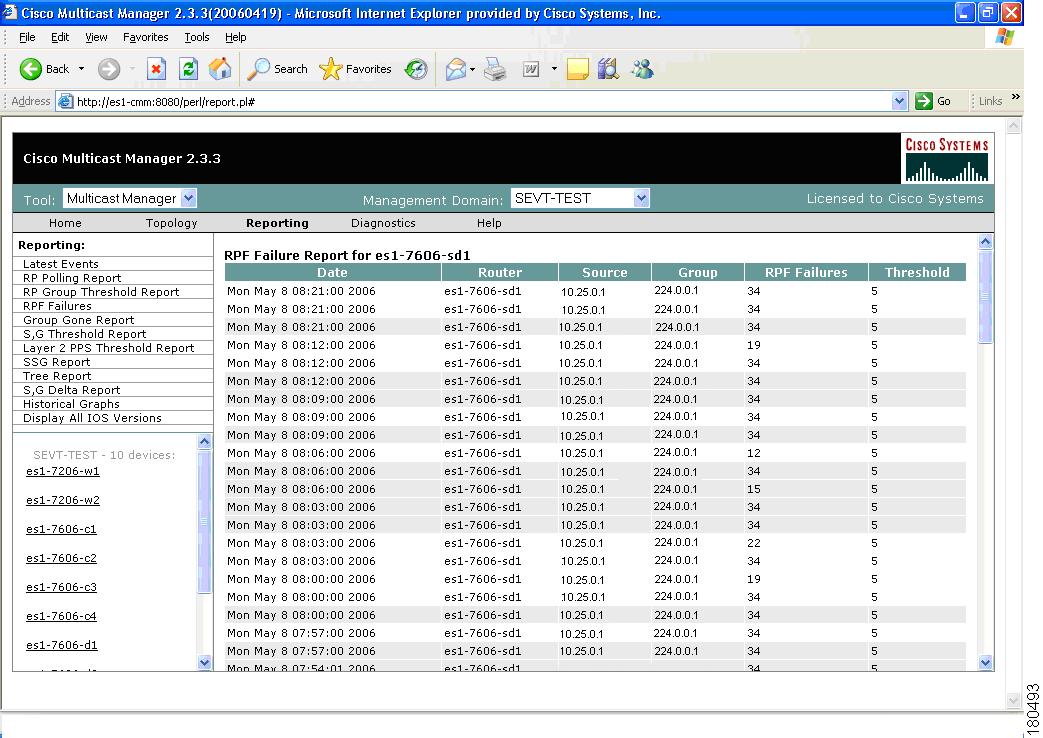The width and height of the screenshot is (1043, 738).
Task: Refresh the page with green arrows icon
Action: point(189,69)
